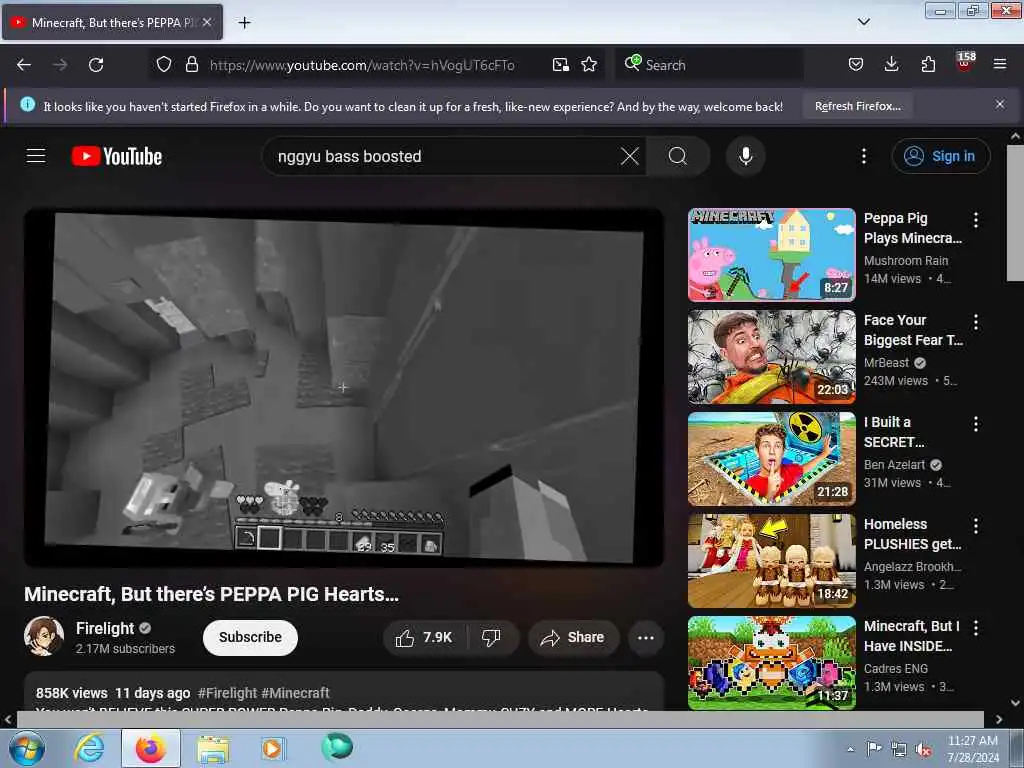Click the horizontal page scrollbar
The height and width of the screenshot is (768, 1024).
point(500,719)
